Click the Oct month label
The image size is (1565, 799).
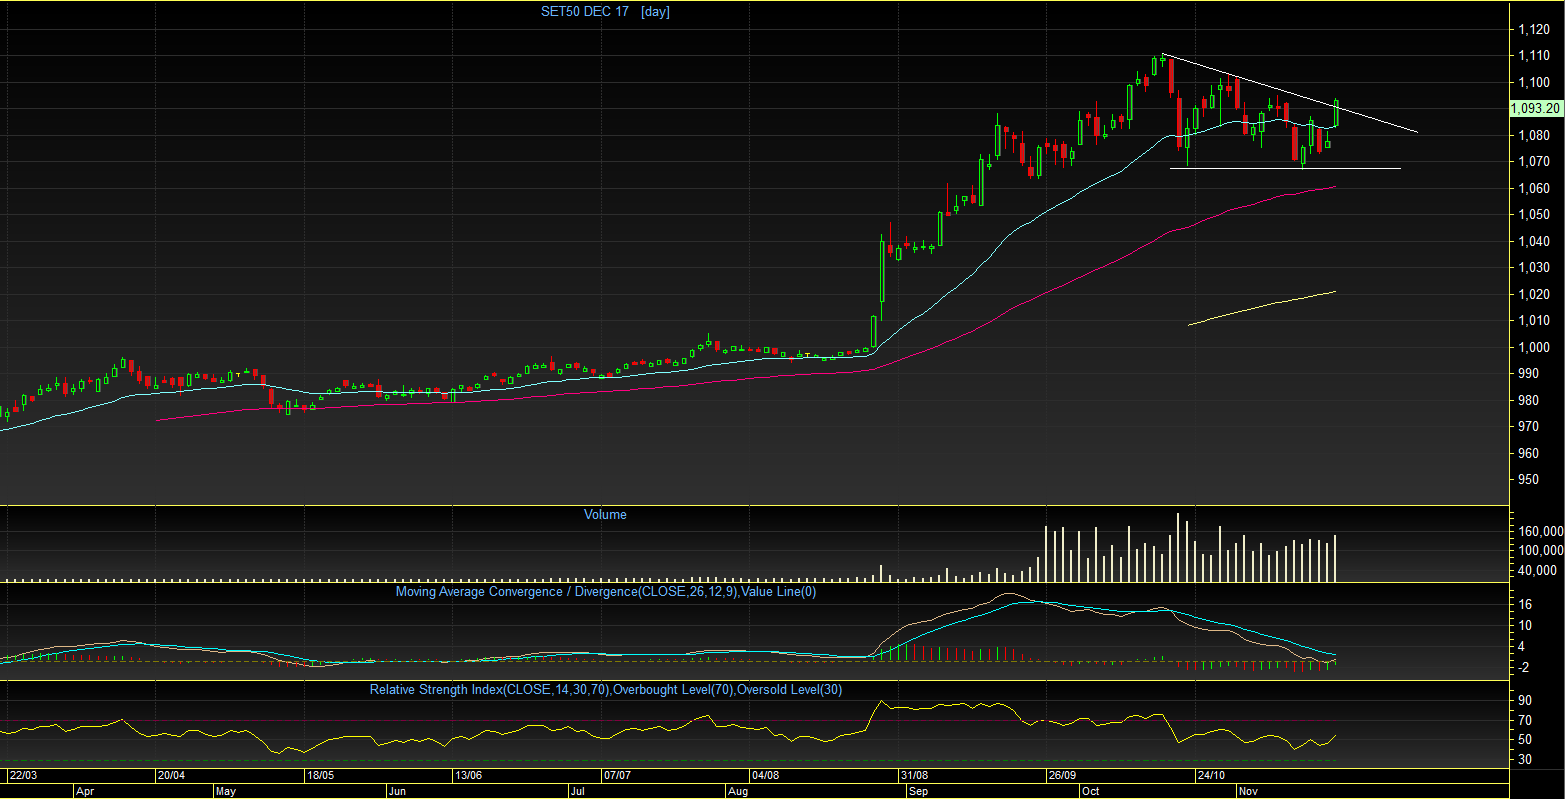[1090, 791]
